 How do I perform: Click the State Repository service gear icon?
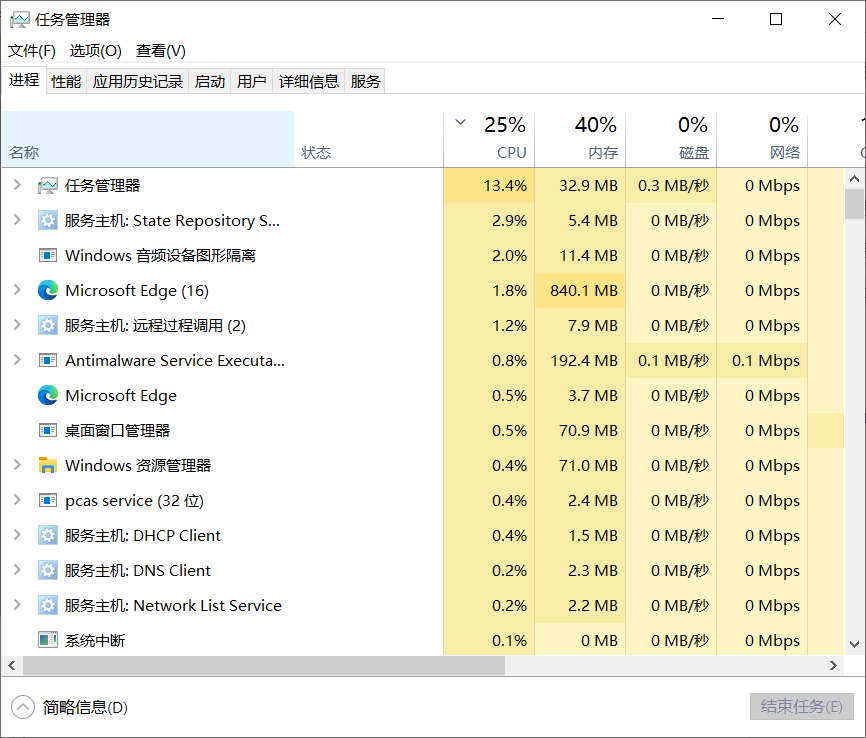tap(47, 220)
